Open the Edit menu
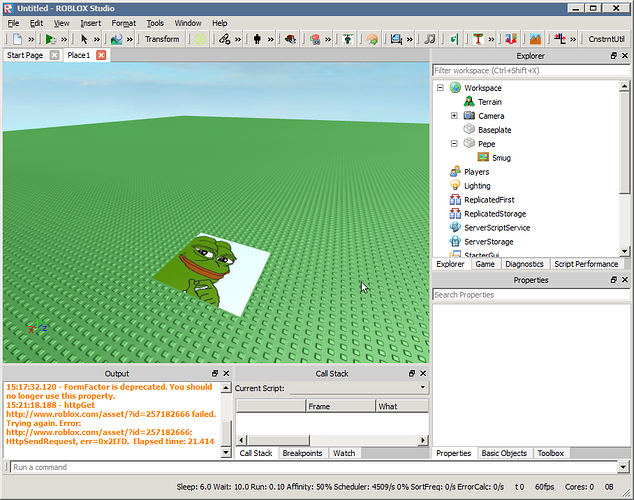The image size is (634, 500). tap(36, 23)
